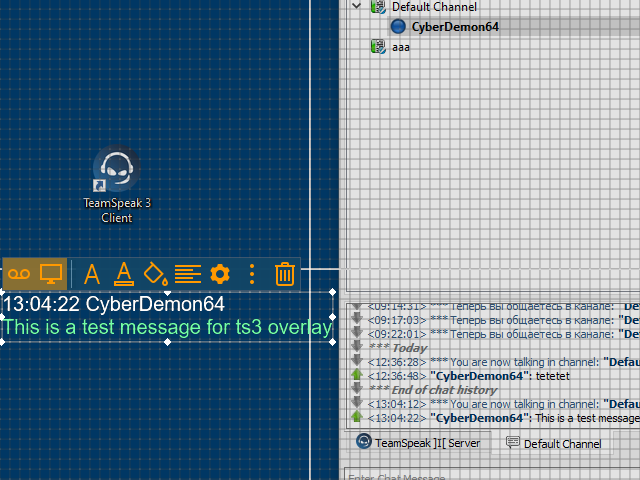Choose the paint bucket fill icon
The image size is (640, 480).
coord(156,274)
